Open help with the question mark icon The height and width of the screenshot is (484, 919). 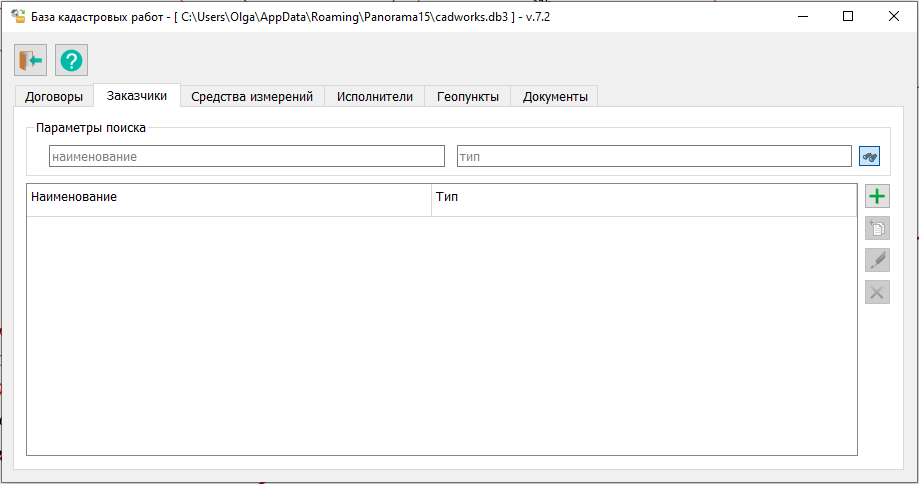point(71,61)
